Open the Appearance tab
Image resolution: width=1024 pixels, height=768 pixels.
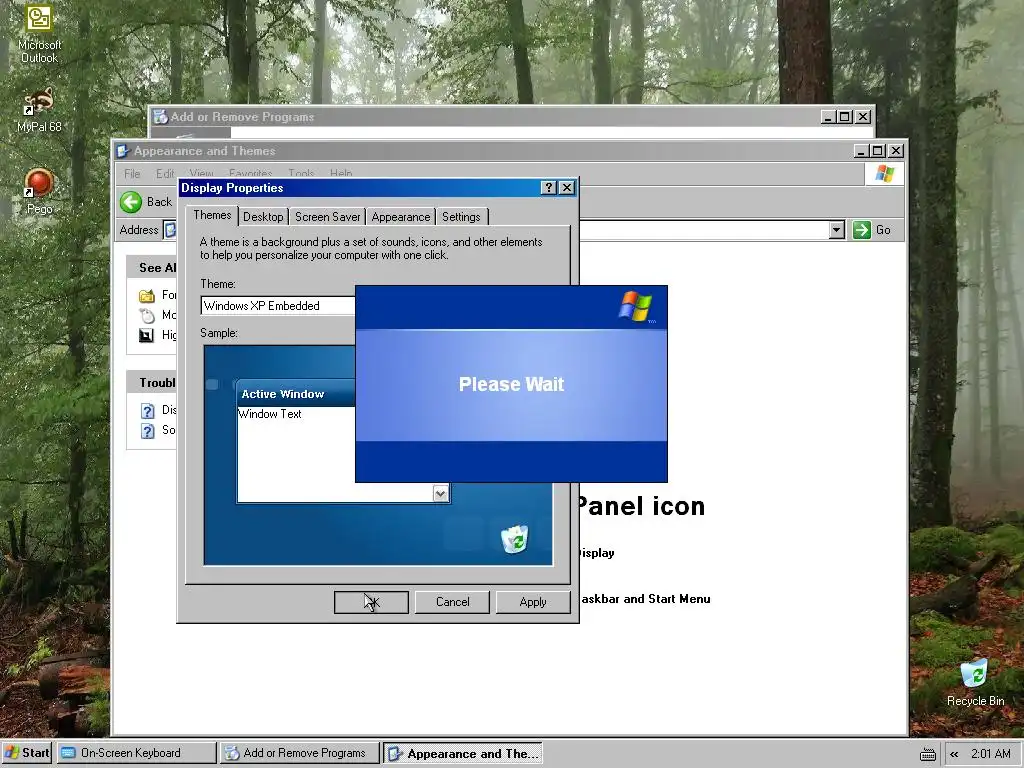(x=401, y=217)
